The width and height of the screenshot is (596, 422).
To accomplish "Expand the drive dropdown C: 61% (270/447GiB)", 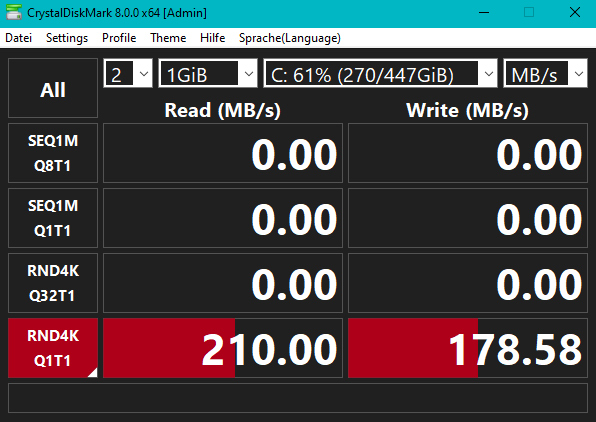I will click(380, 73).
